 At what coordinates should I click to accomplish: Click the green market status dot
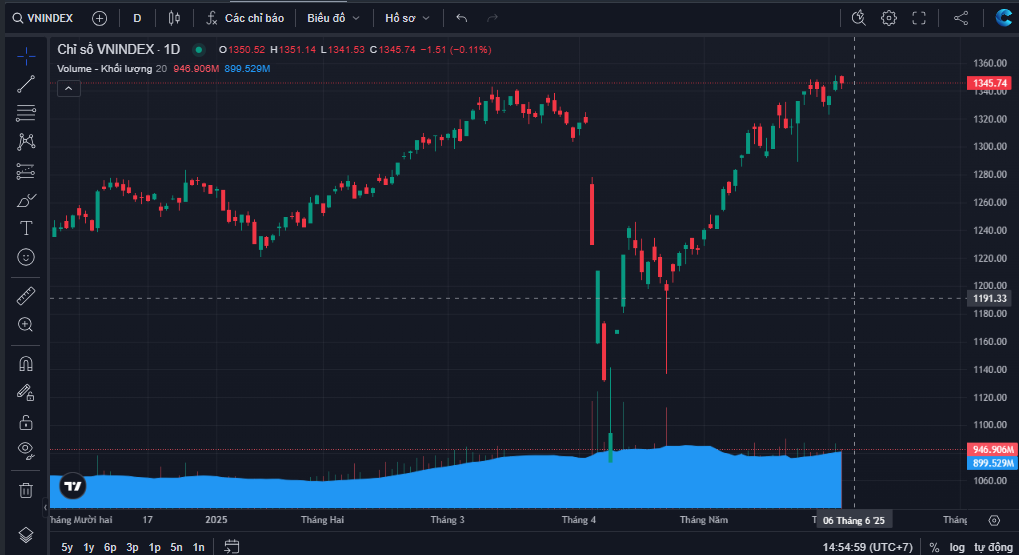point(199,49)
